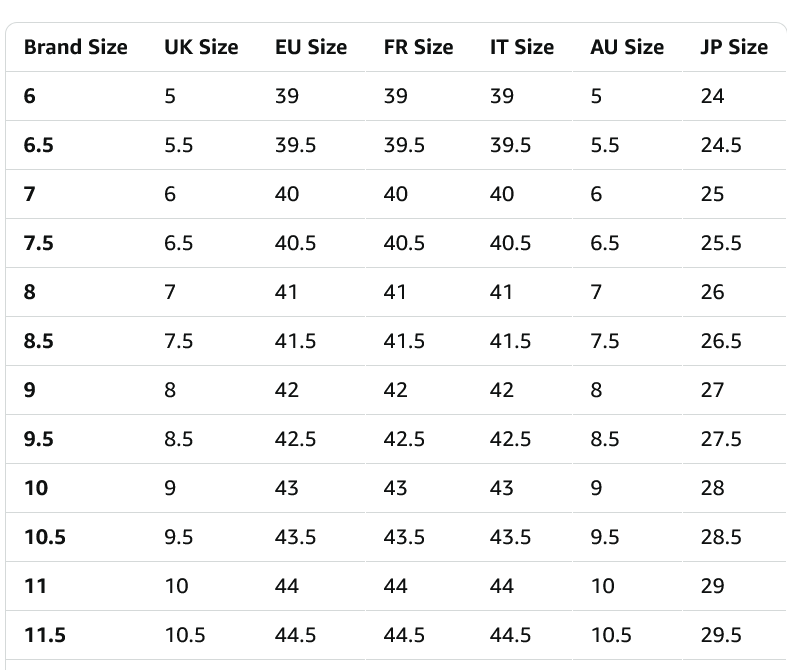The image size is (798, 670).
Task: Click the EU Size column header
Action: (311, 47)
